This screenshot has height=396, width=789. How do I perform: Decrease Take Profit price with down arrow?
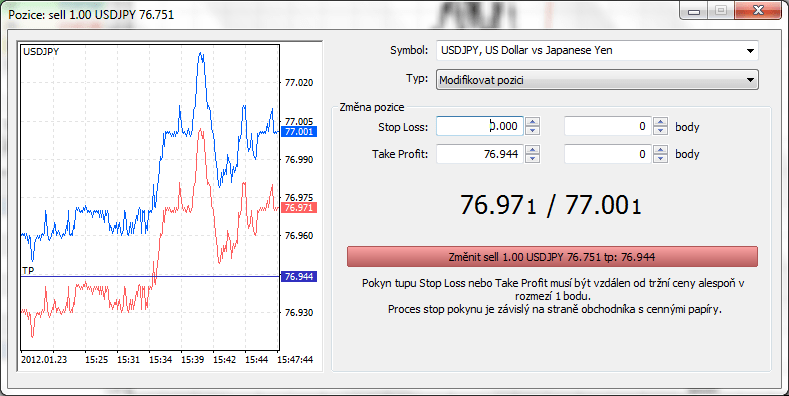coord(532,159)
